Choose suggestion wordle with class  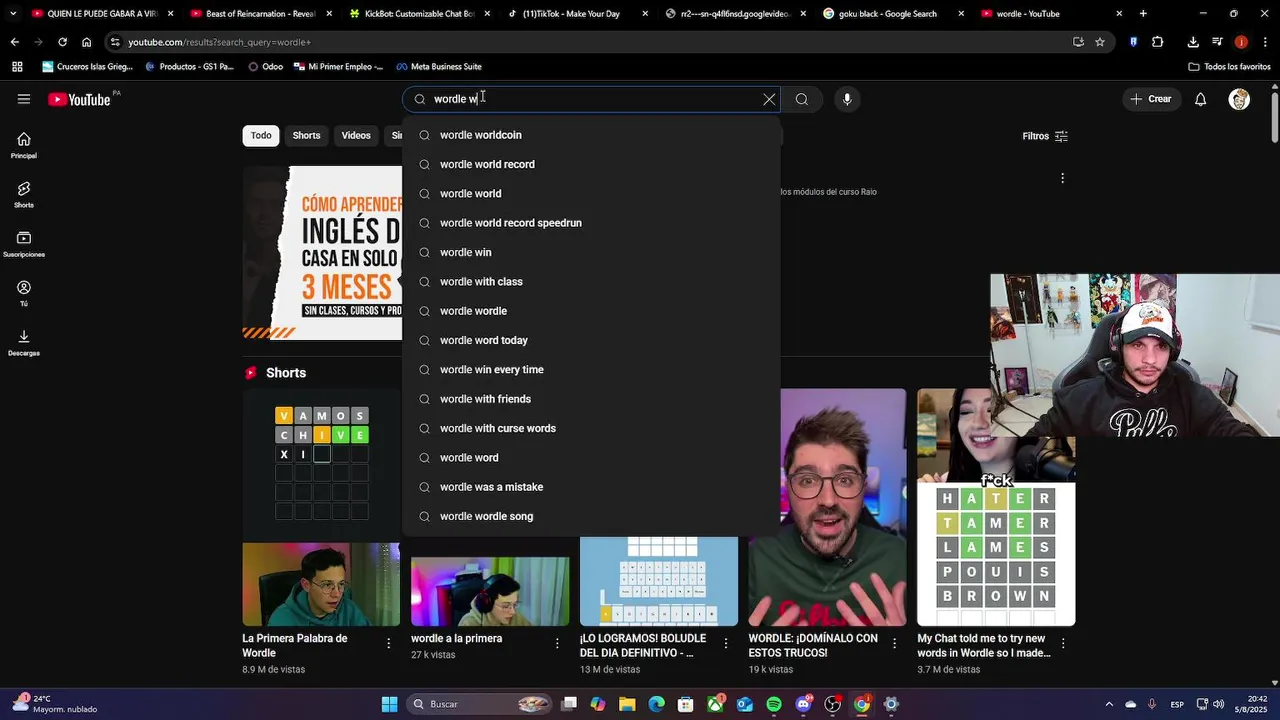[591, 282]
